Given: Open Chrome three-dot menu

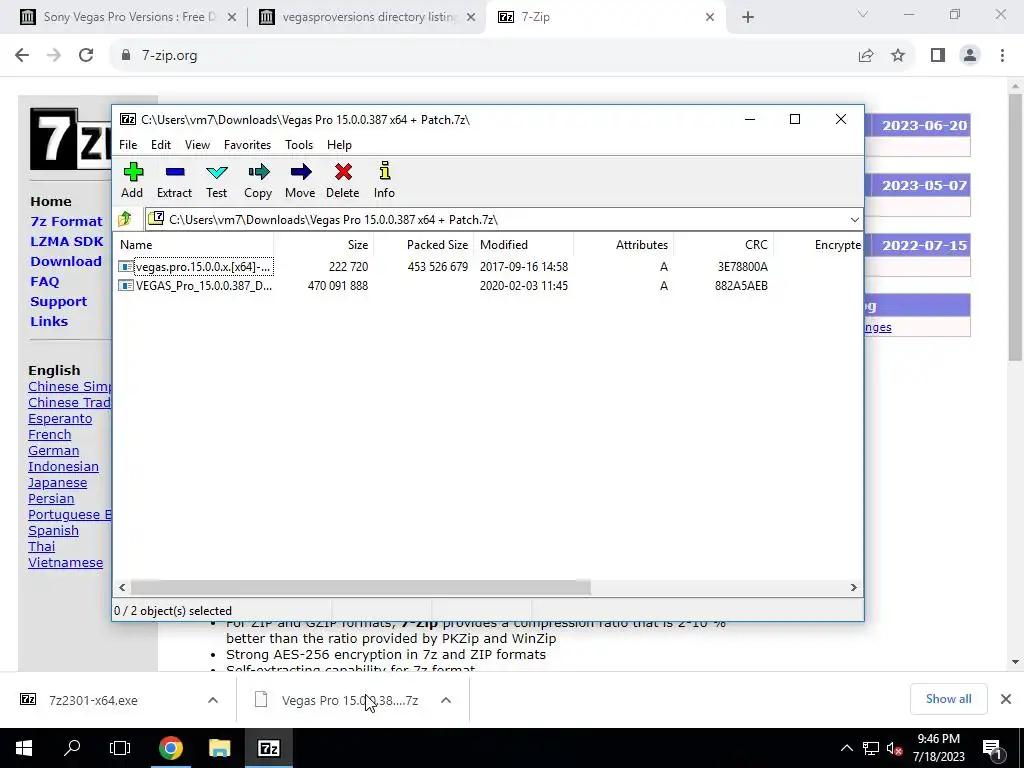Looking at the screenshot, I should pos(1002,56).
